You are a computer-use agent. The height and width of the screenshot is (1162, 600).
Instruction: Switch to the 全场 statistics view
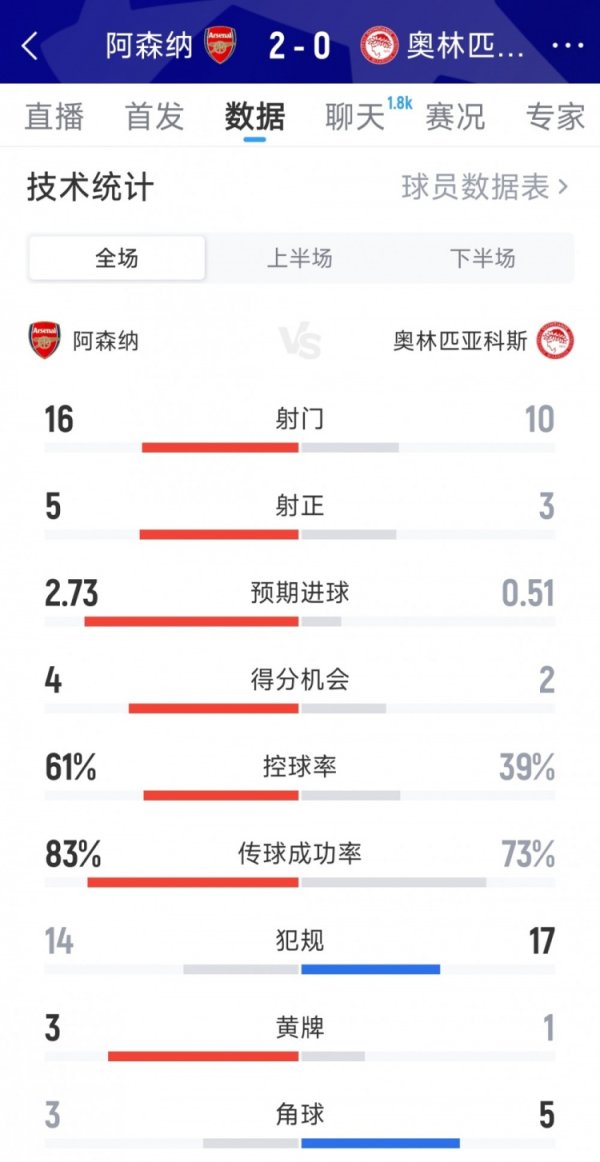click(116, 258)
